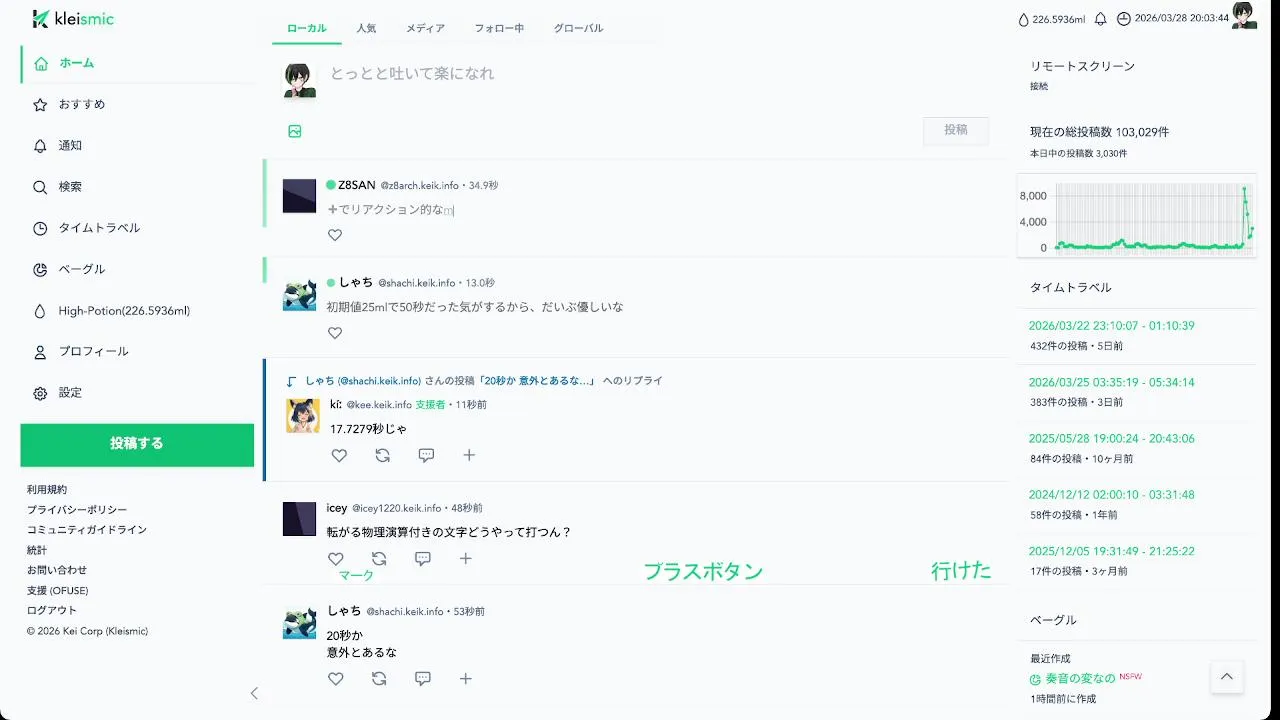The height and width of the screenshot is (720, 1280).
Task: Open the notification bell in top bar
Action: (1101, 19)
